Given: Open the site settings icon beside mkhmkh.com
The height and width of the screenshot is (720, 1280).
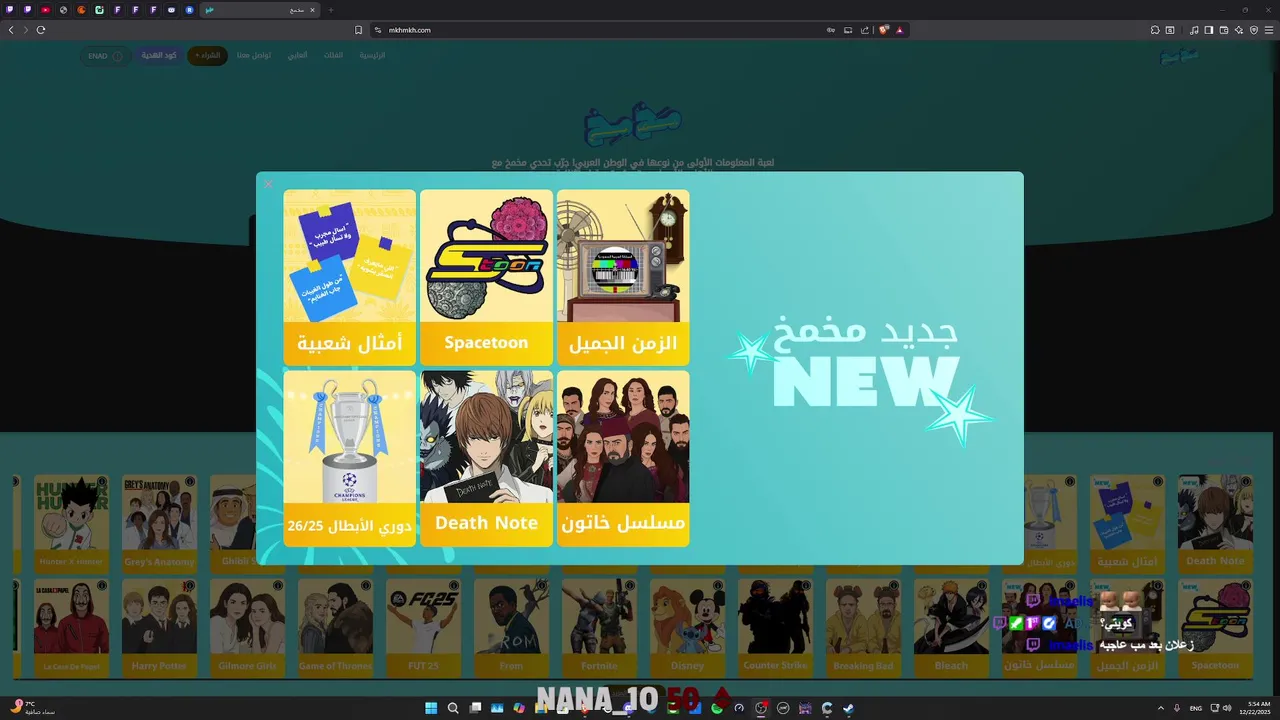Looking at the screenshot, I should tap(378, 30).
